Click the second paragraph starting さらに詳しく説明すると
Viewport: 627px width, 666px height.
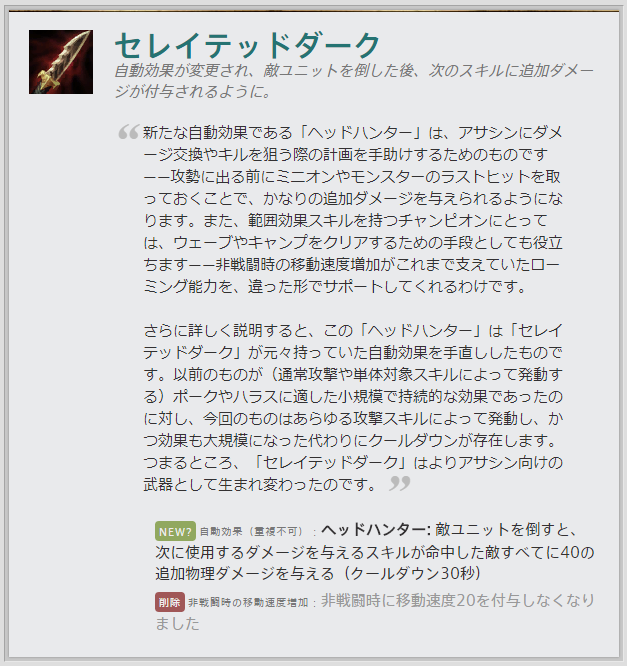pos(353,408)
